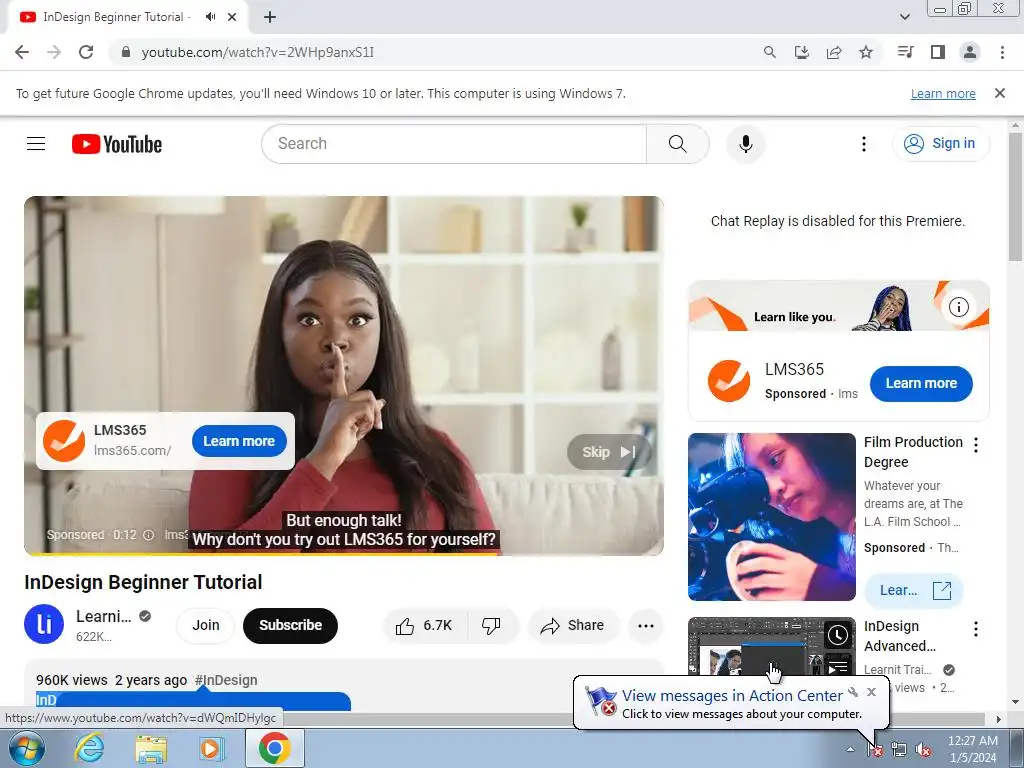Open Film Production Degree ad thumbnail
The width and height of the screenshot is (1024, 768).
click(771, 517)
